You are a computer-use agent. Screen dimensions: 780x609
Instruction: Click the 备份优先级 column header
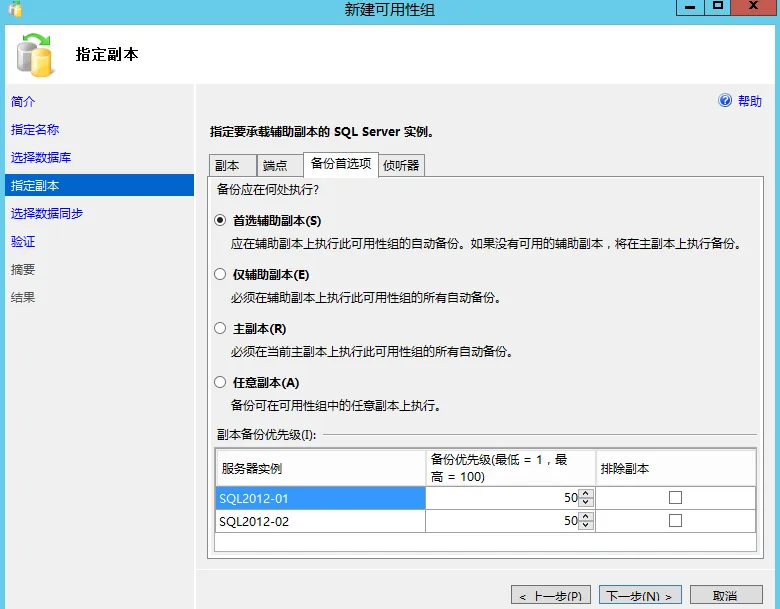[511, 468]
